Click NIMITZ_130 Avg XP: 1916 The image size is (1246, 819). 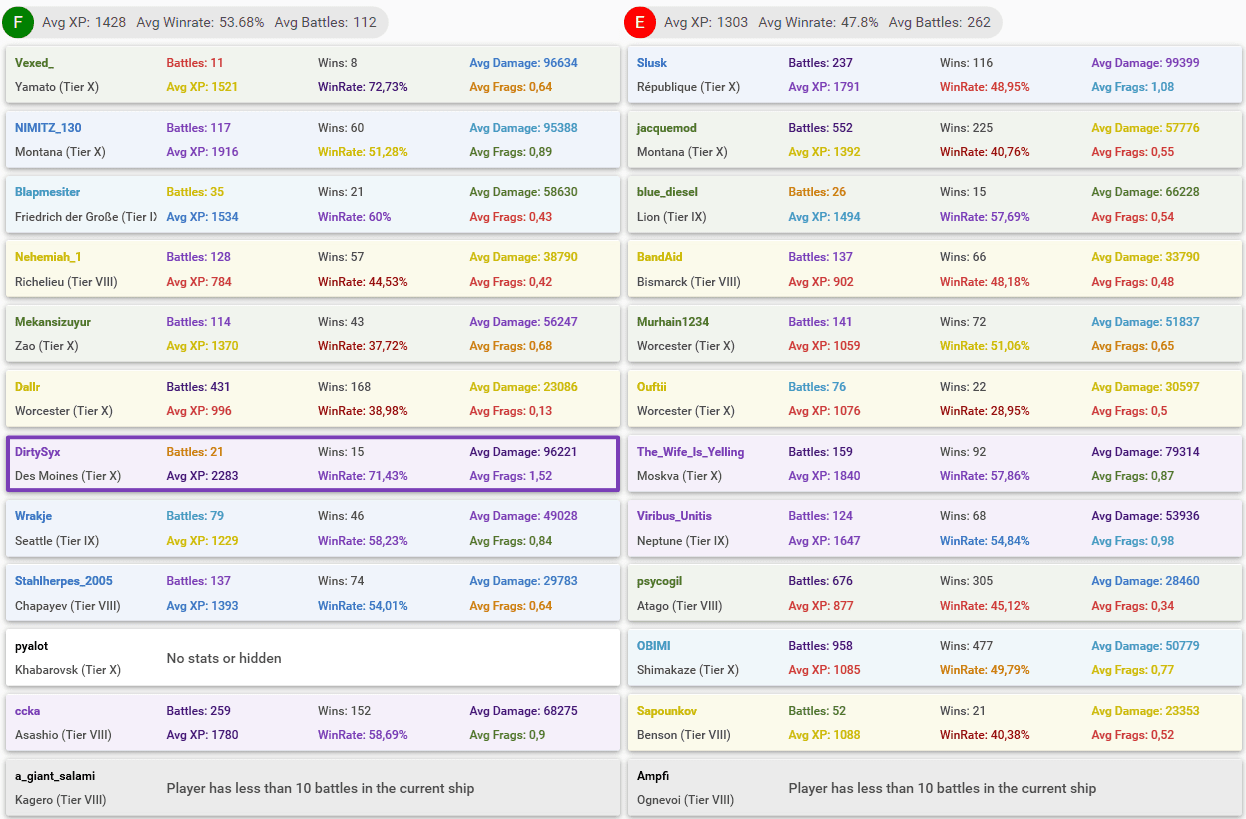tap(202, 152)
